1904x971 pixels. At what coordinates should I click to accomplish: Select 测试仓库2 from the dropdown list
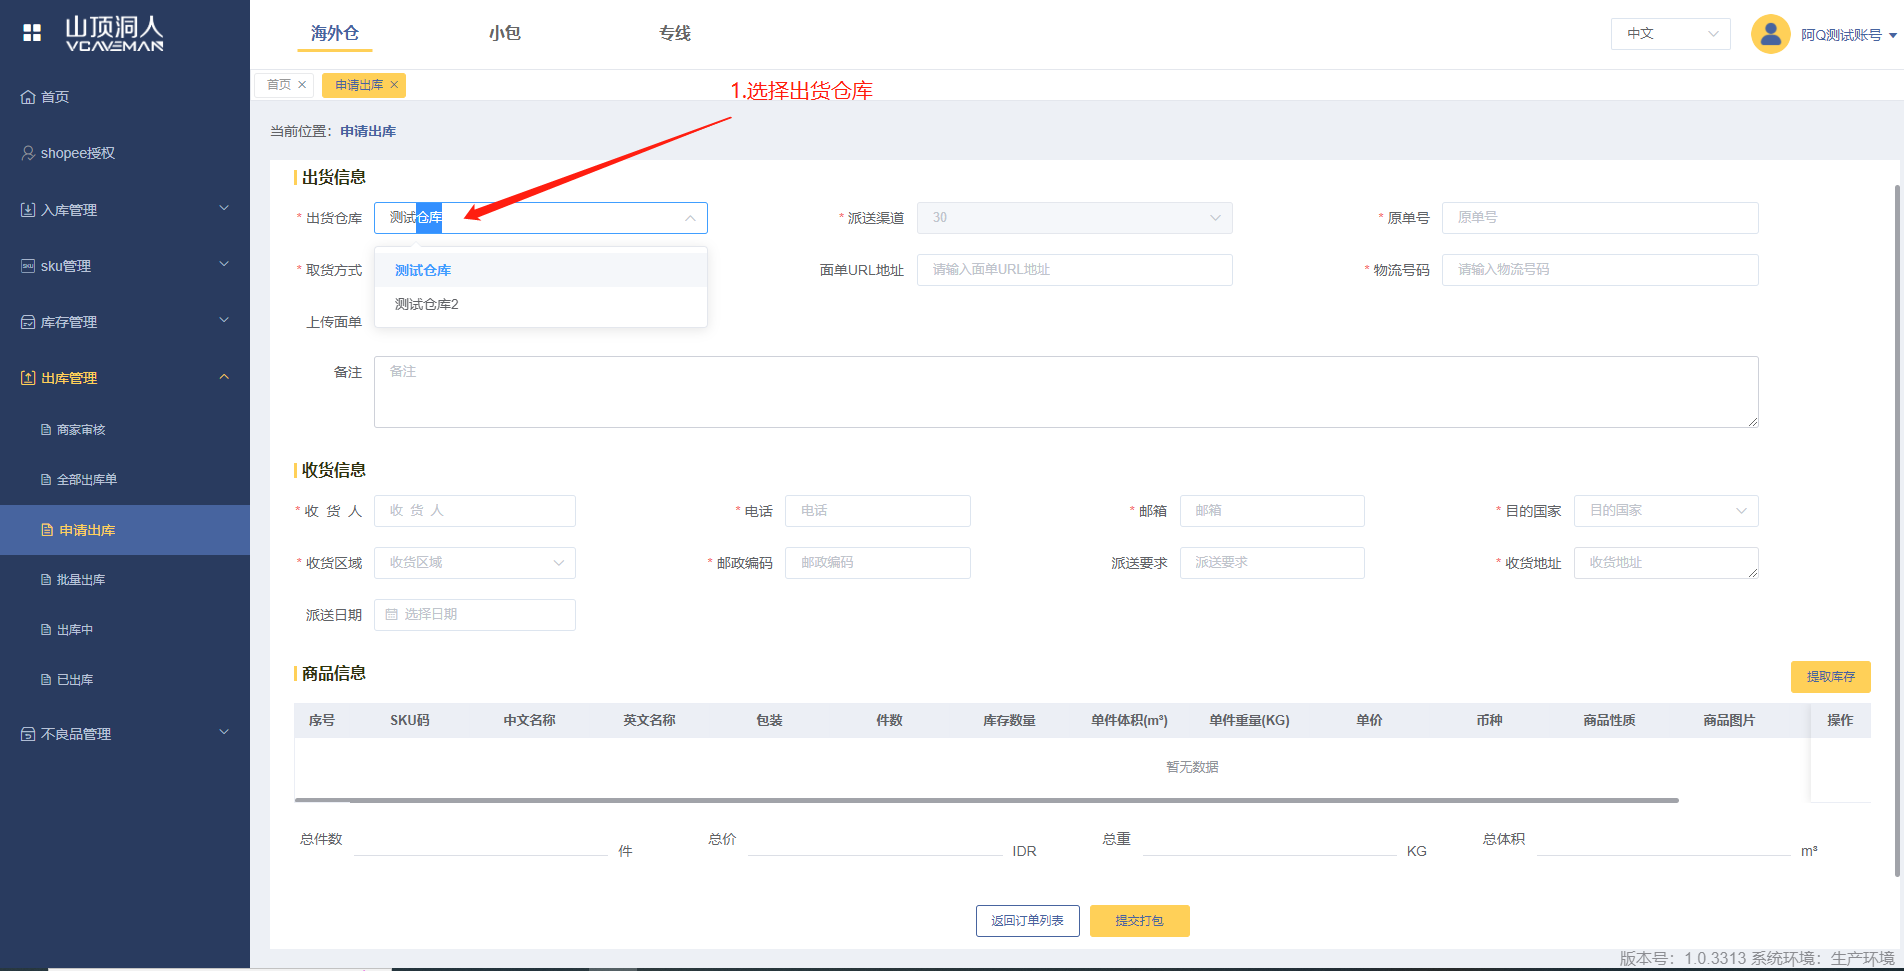click(427, 304)
